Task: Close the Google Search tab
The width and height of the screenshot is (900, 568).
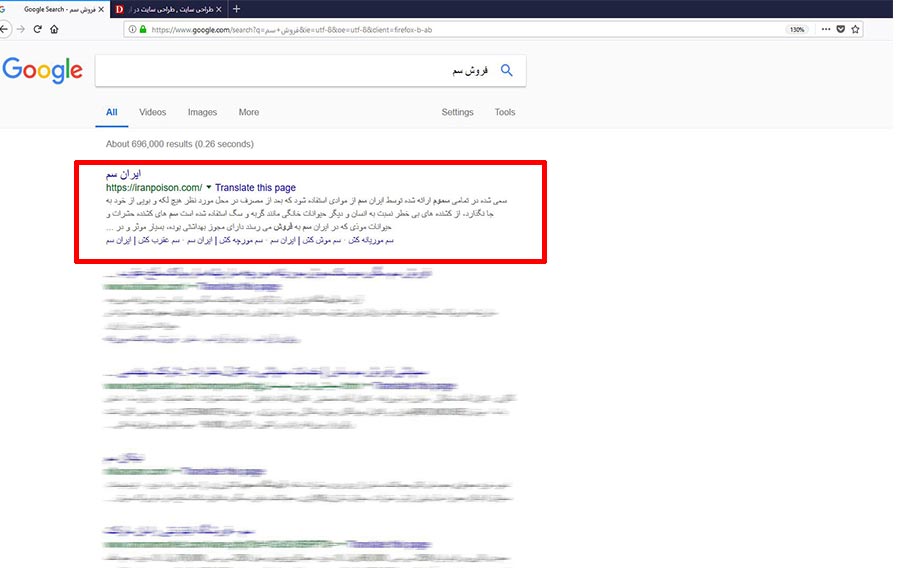Action: [x=102, y=9]
